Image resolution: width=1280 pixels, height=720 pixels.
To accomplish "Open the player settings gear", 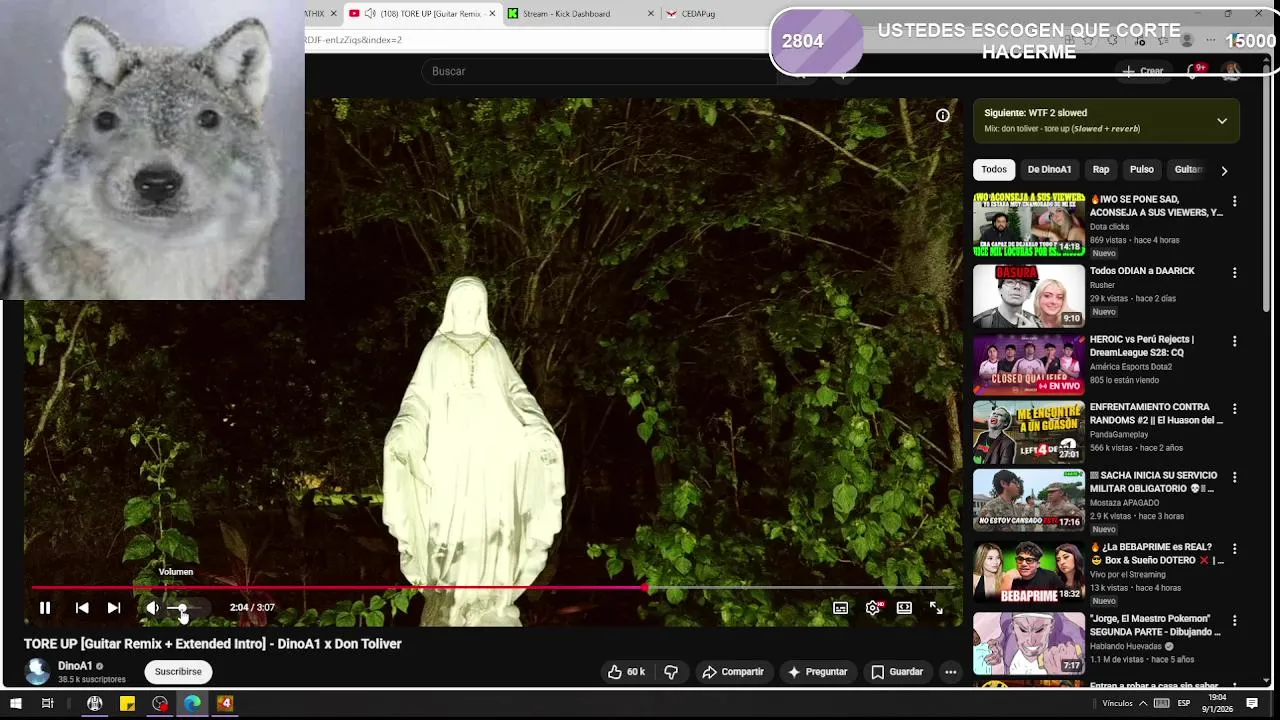I will (873, 608).
